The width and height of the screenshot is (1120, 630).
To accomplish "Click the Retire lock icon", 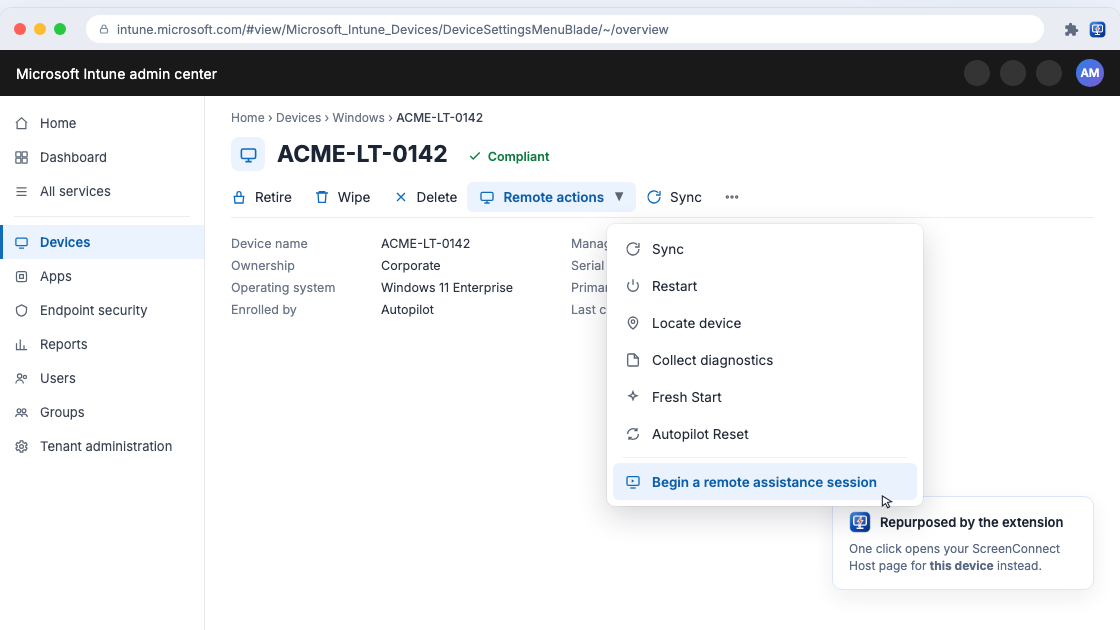I will (x=239, y=197).
